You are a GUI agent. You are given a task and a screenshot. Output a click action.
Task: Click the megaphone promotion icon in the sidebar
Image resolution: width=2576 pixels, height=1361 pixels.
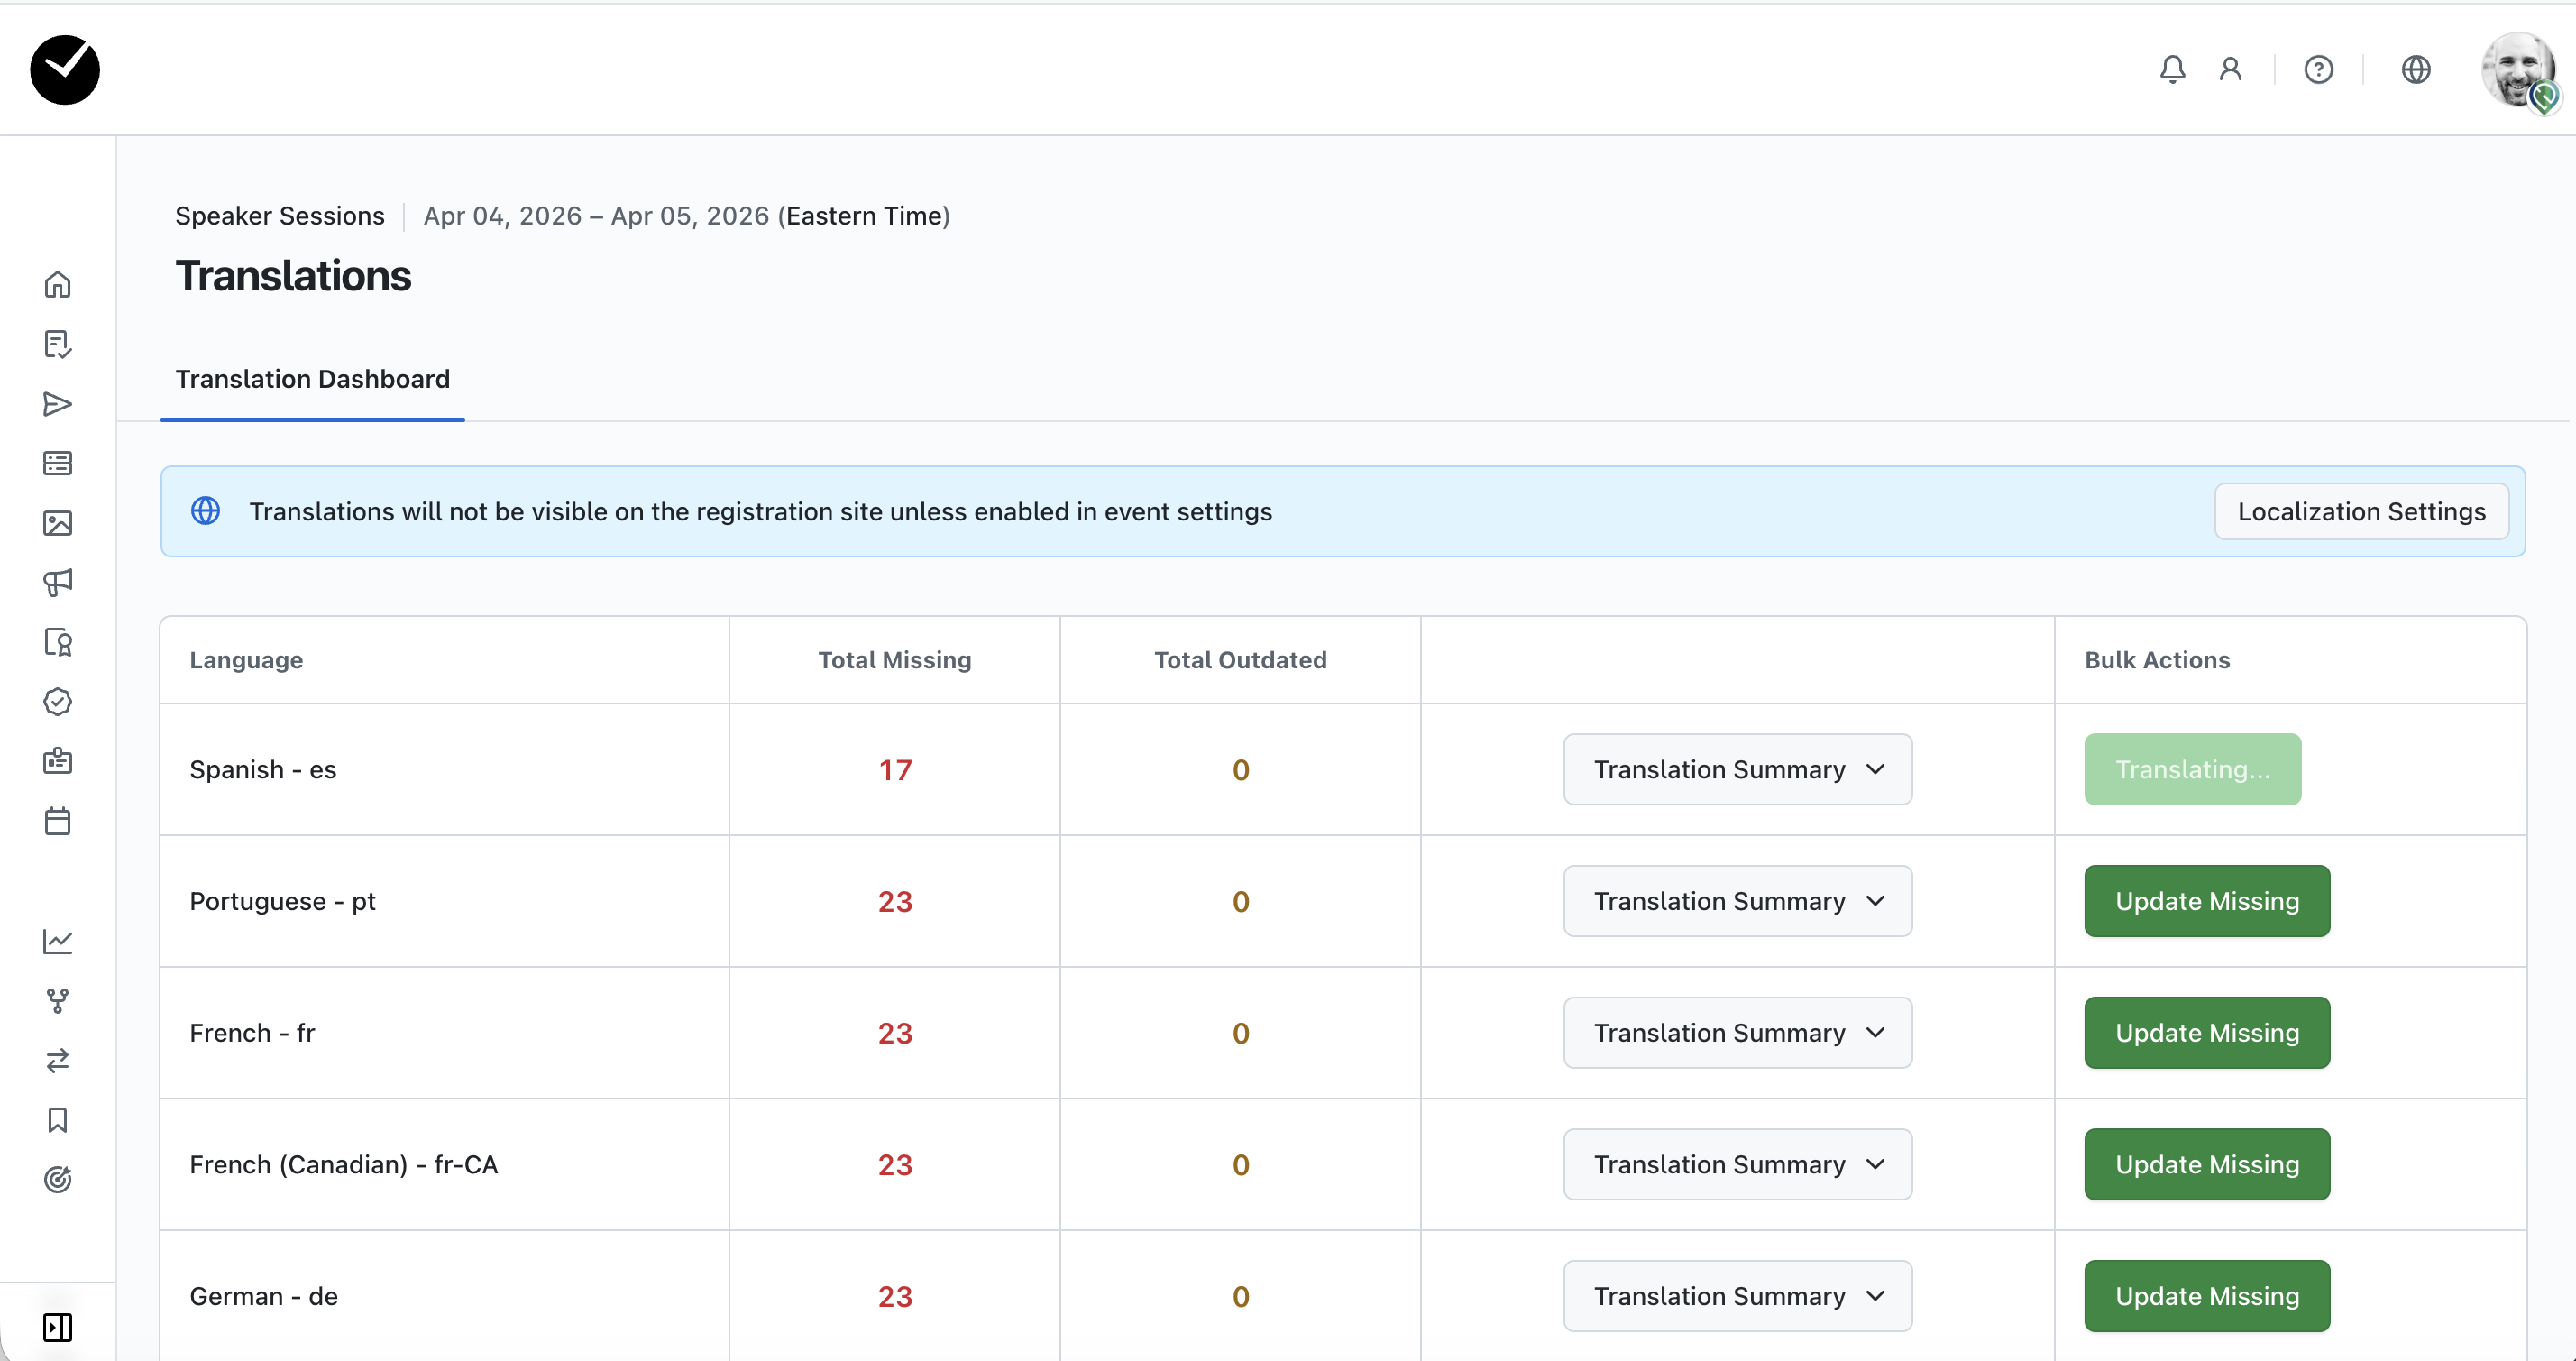coord(57,583)
